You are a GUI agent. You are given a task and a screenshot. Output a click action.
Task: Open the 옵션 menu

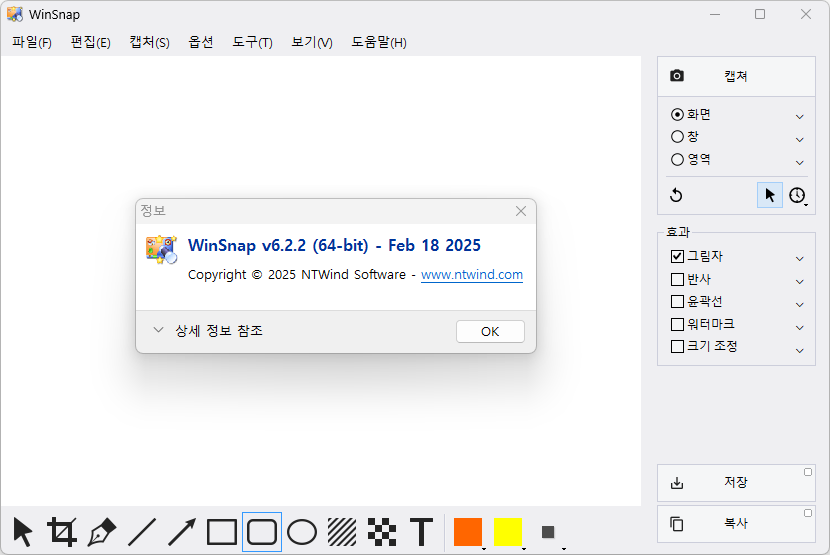click(201, 42)
